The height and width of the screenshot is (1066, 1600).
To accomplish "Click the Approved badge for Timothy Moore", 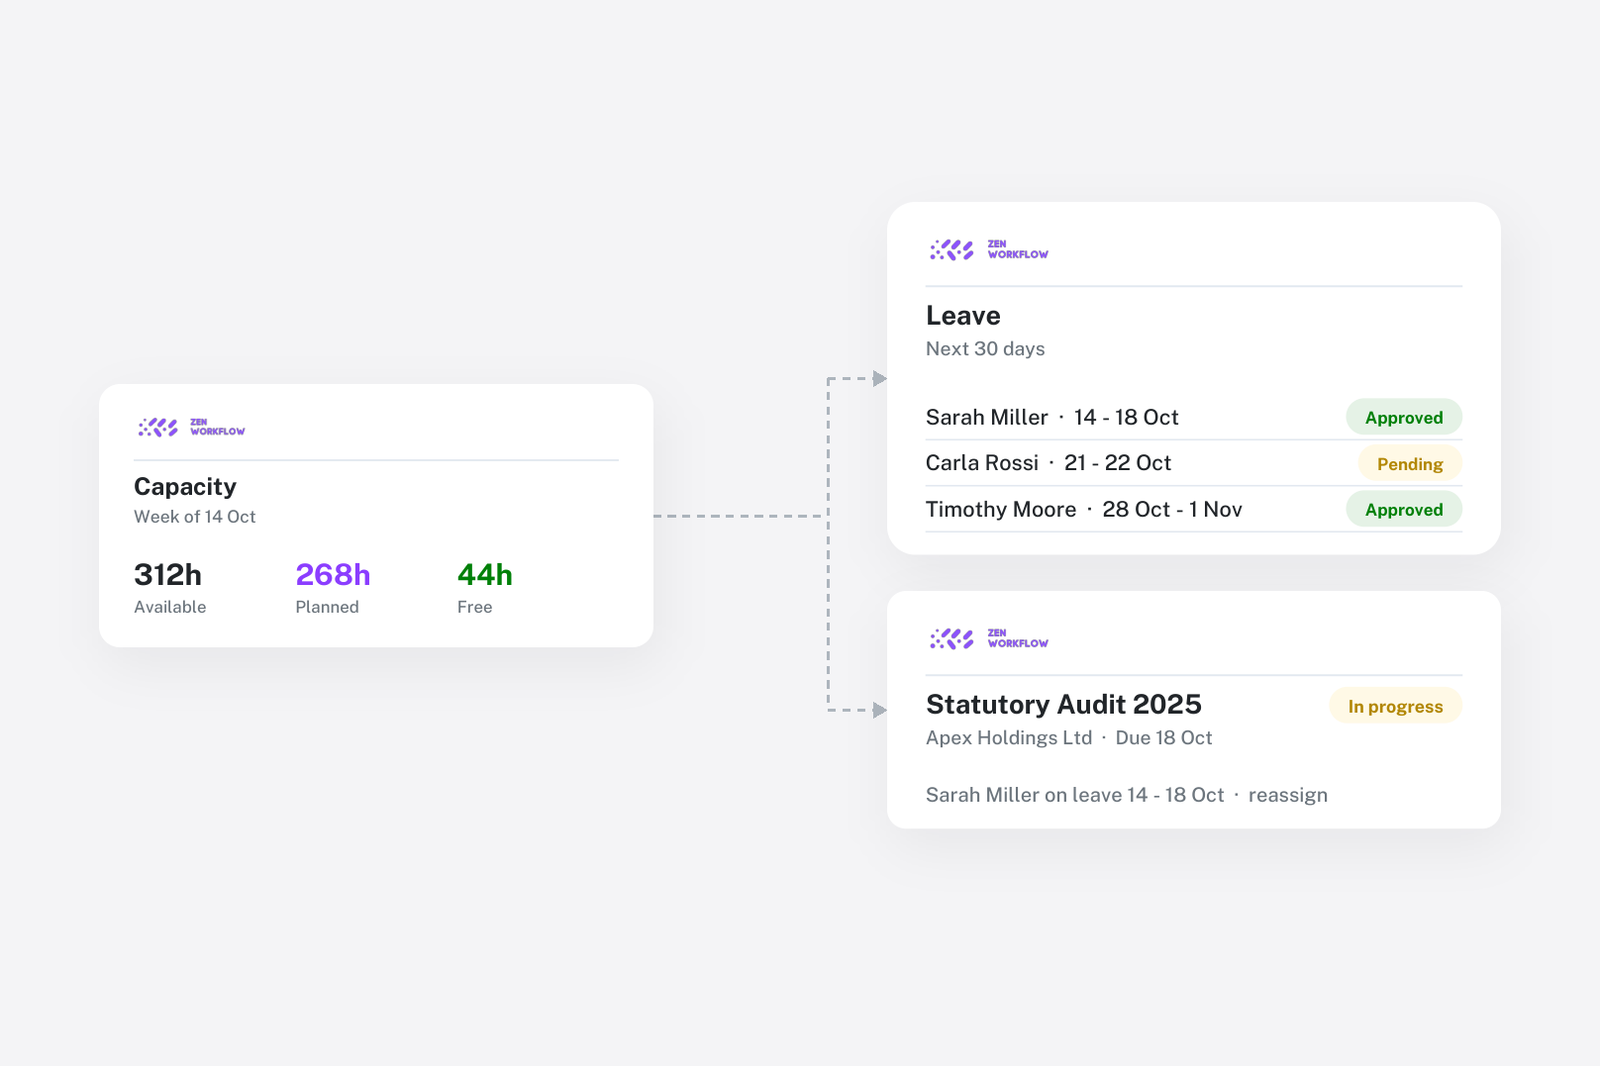I will pyautogui.click(x=1404, y=509).
